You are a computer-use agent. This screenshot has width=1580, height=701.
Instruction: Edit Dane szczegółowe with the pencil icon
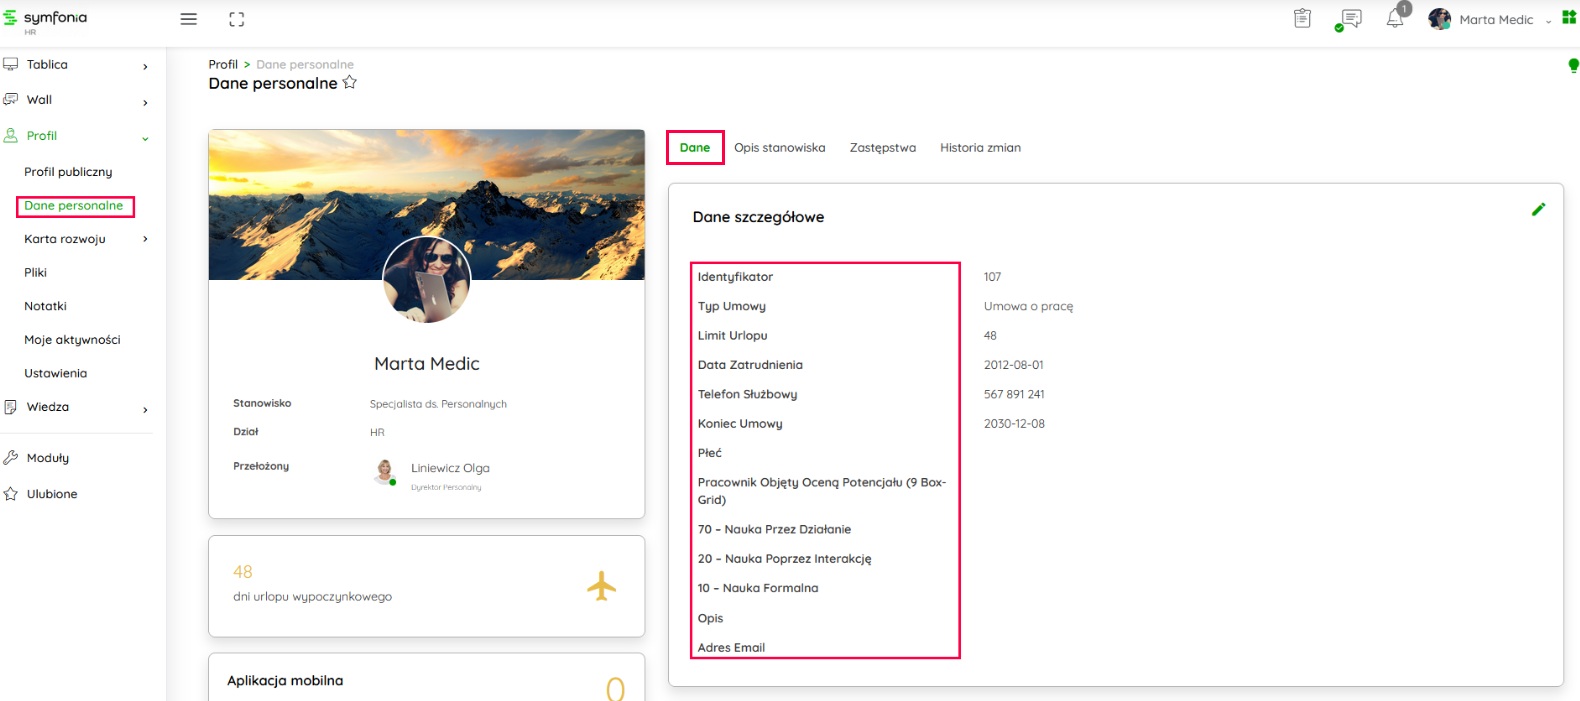coord(1538,209)
